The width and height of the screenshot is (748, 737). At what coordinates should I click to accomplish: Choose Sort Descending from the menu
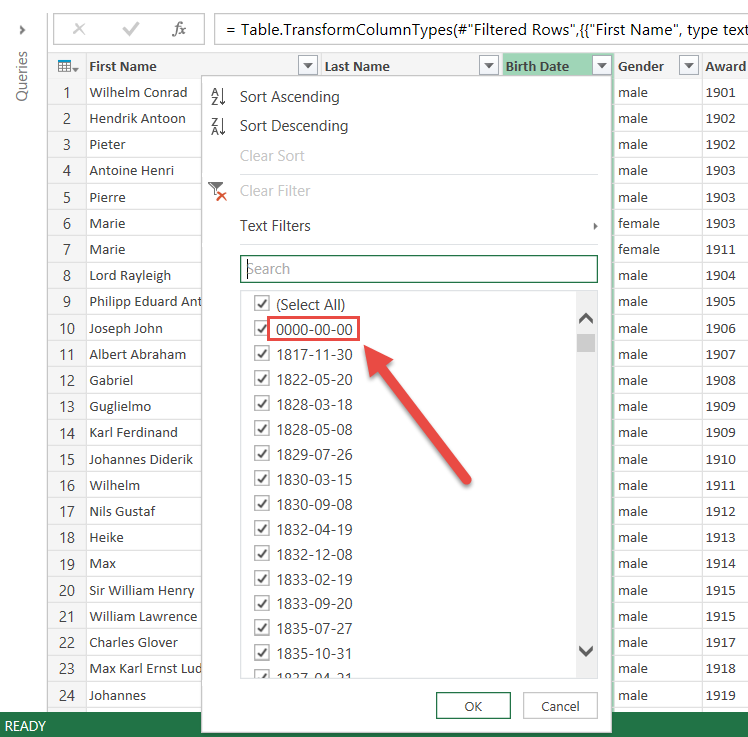point(294,126)
